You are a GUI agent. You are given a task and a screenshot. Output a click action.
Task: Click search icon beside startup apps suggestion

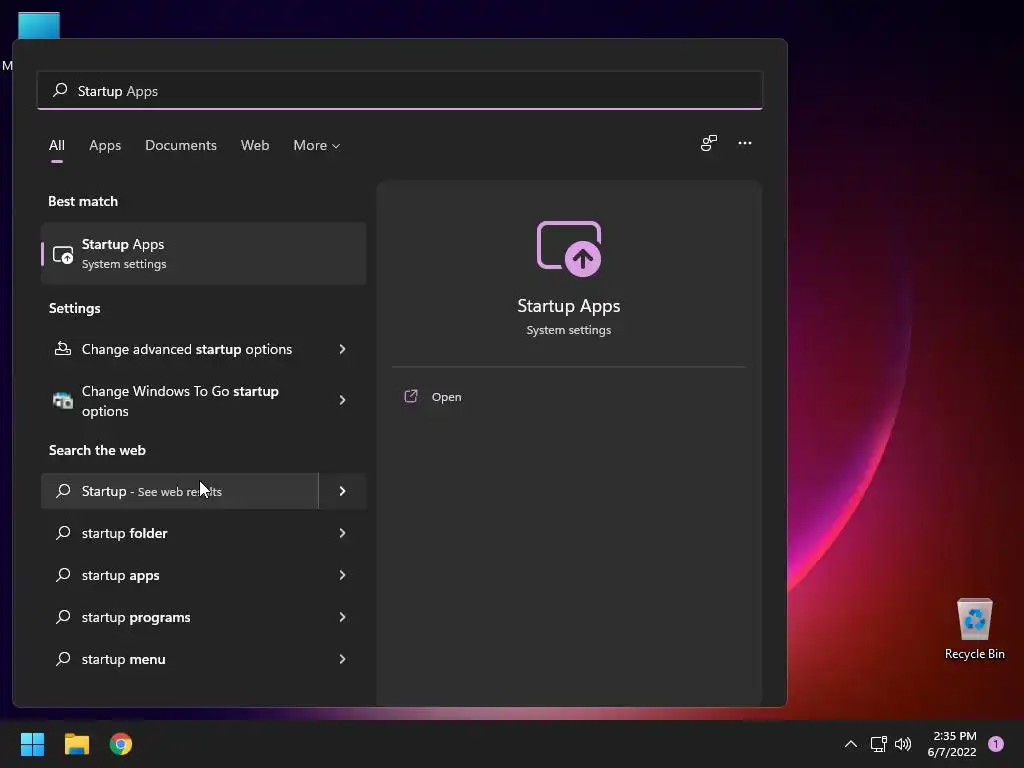[x=63, y=575]
